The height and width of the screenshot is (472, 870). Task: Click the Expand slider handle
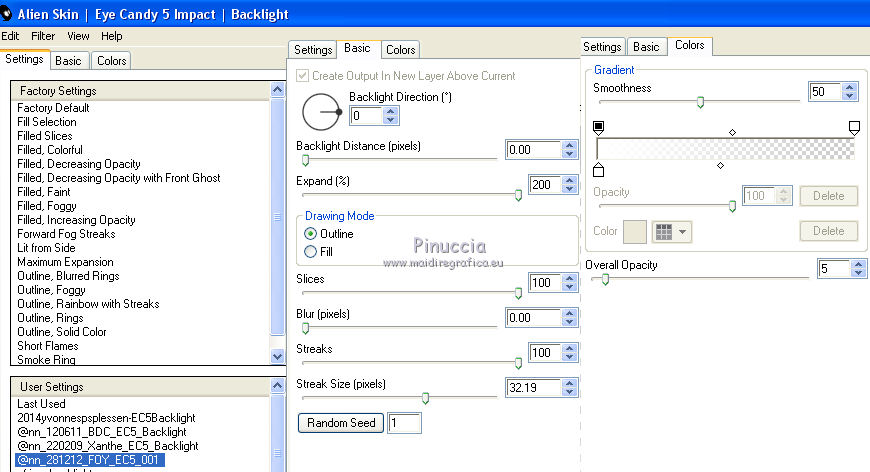(518, 195)
